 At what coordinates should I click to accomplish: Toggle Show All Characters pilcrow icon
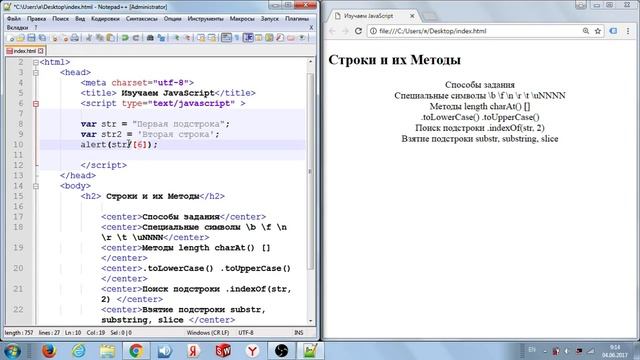pos(237,38)
